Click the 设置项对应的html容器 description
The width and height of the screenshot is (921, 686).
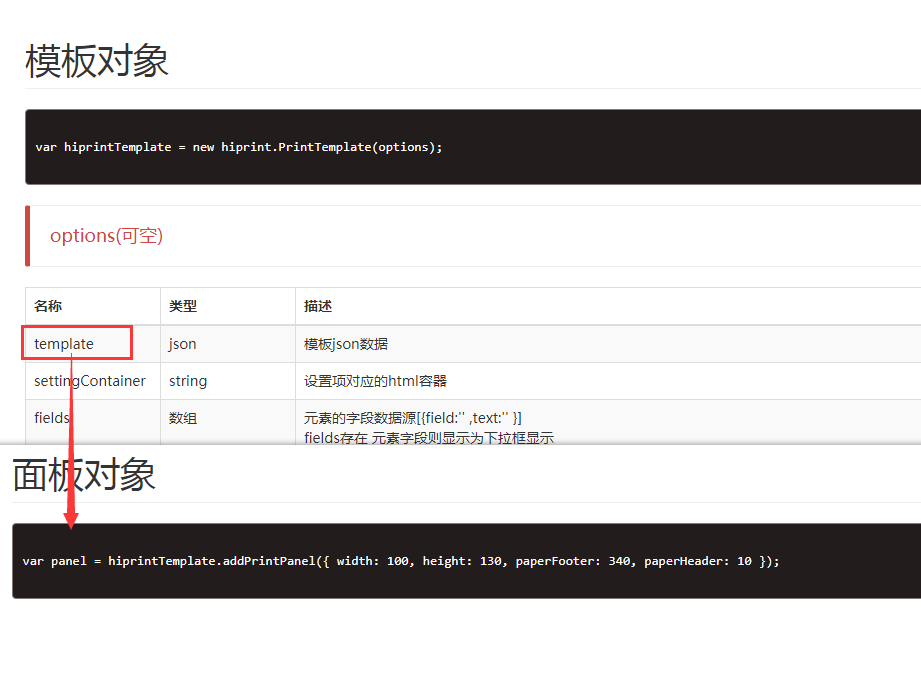tap(375, 381)
